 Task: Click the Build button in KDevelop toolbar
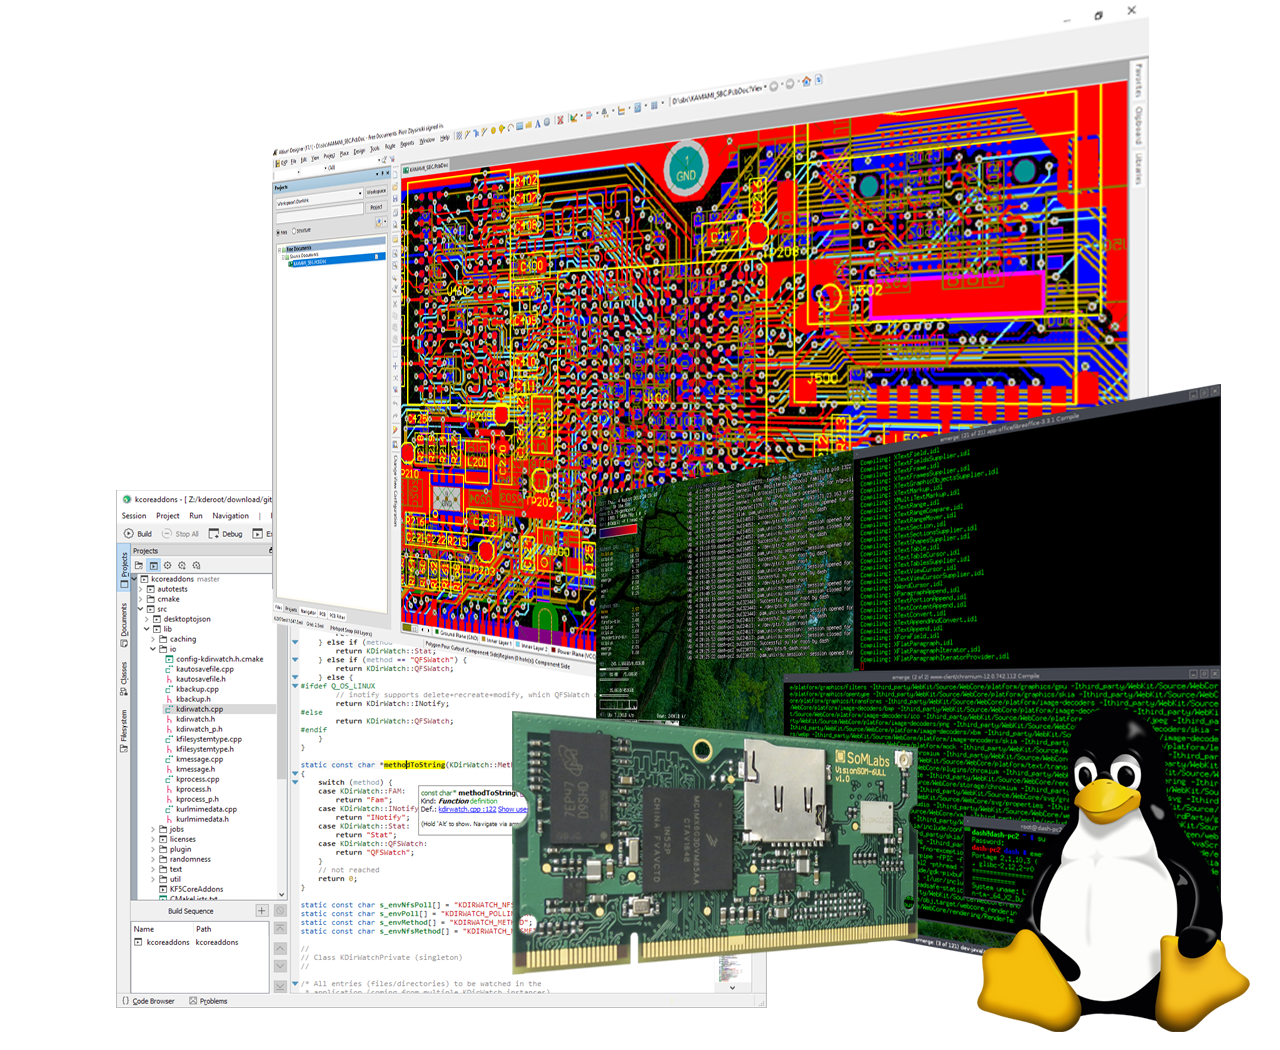coord(138,534)
